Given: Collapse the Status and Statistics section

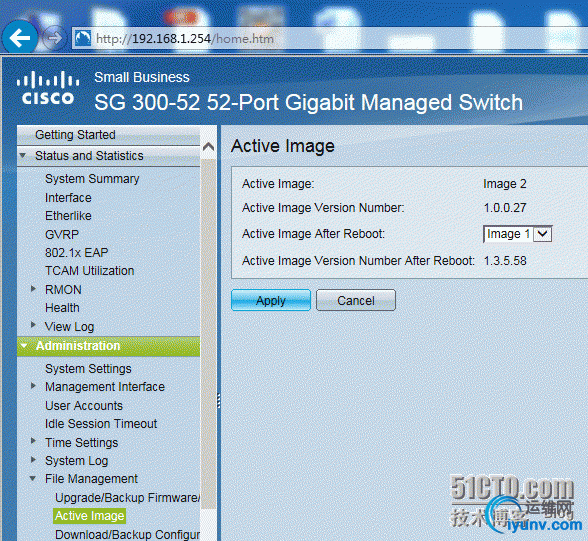Looking at the screenshot, I should pos(22,155).
